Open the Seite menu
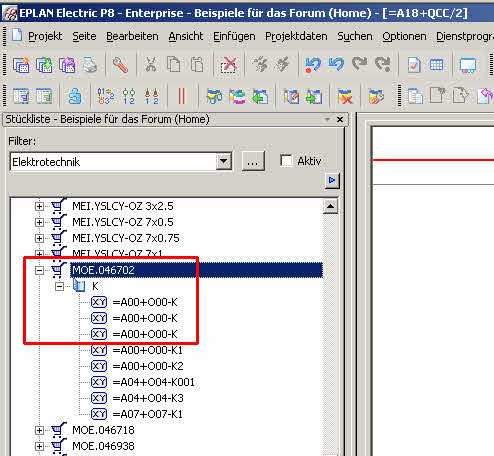 pyautogui.click(x=84, y=36)
